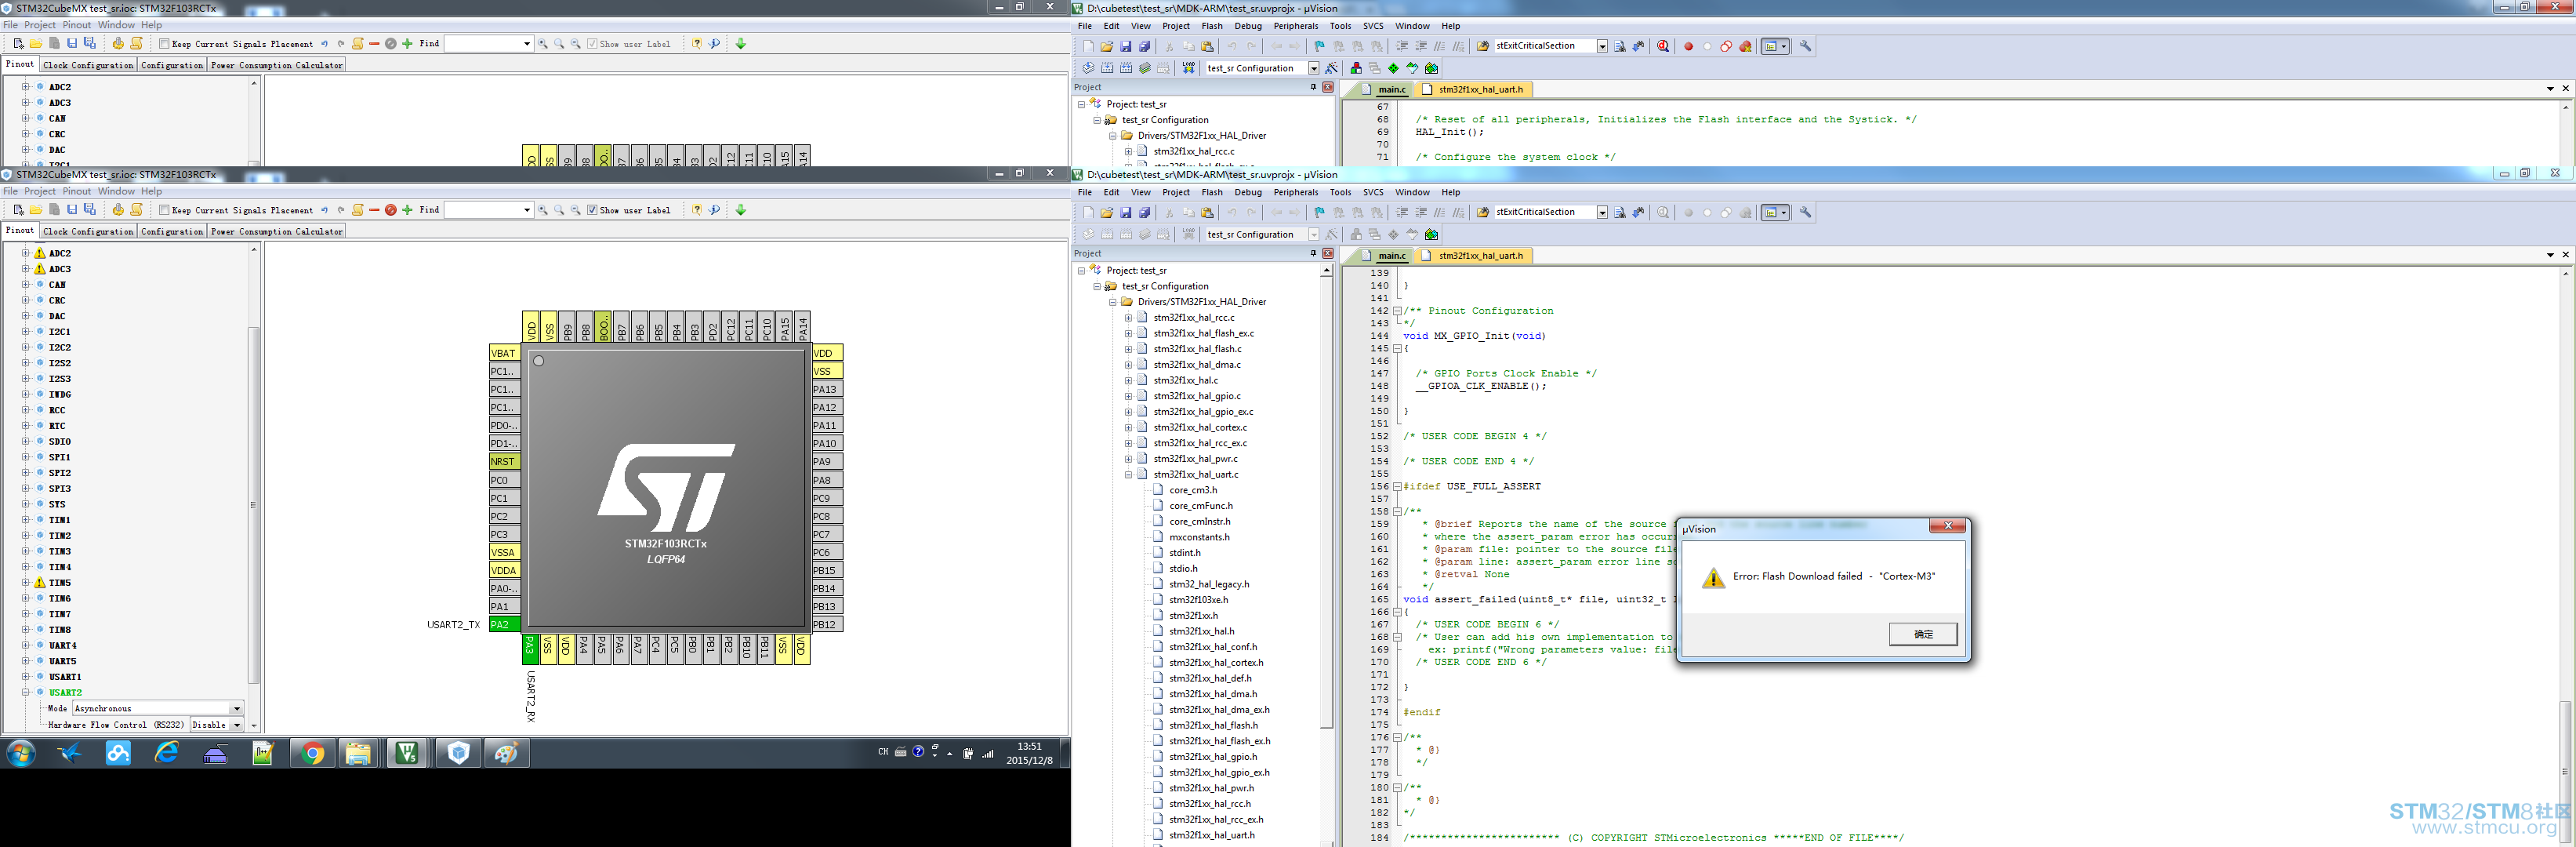This screenshot has height=847, width=2576.
Task: Open Pinout menu in front CubeMX
Action: pyautogui.click(x=77, y=191)
